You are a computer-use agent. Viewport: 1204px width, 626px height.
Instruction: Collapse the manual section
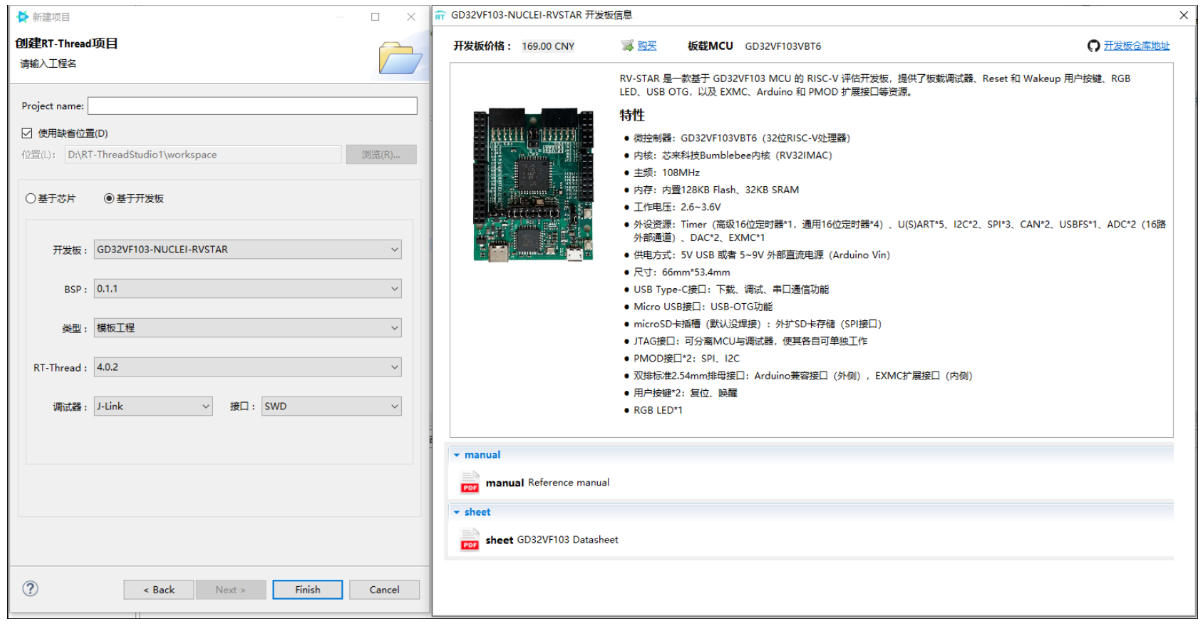tap(457, 455)
